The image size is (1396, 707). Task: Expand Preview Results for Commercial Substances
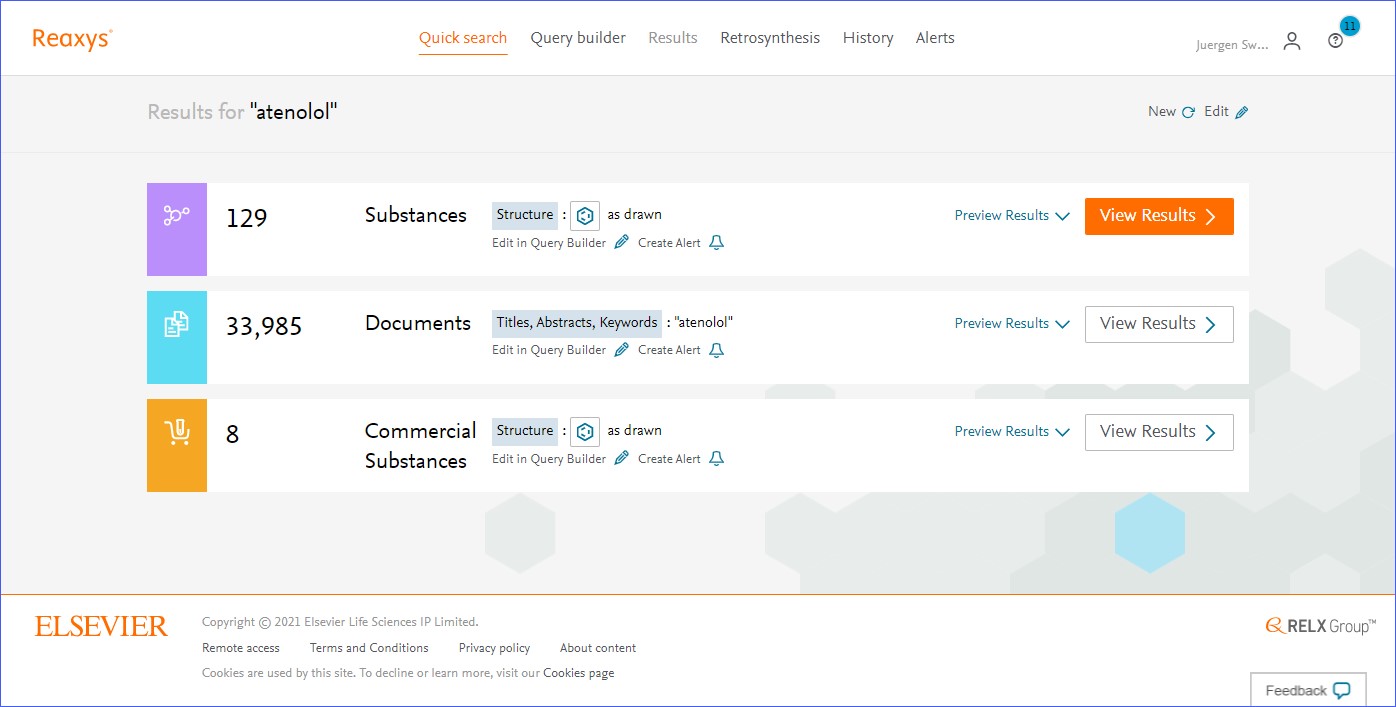pos(1011,432)
